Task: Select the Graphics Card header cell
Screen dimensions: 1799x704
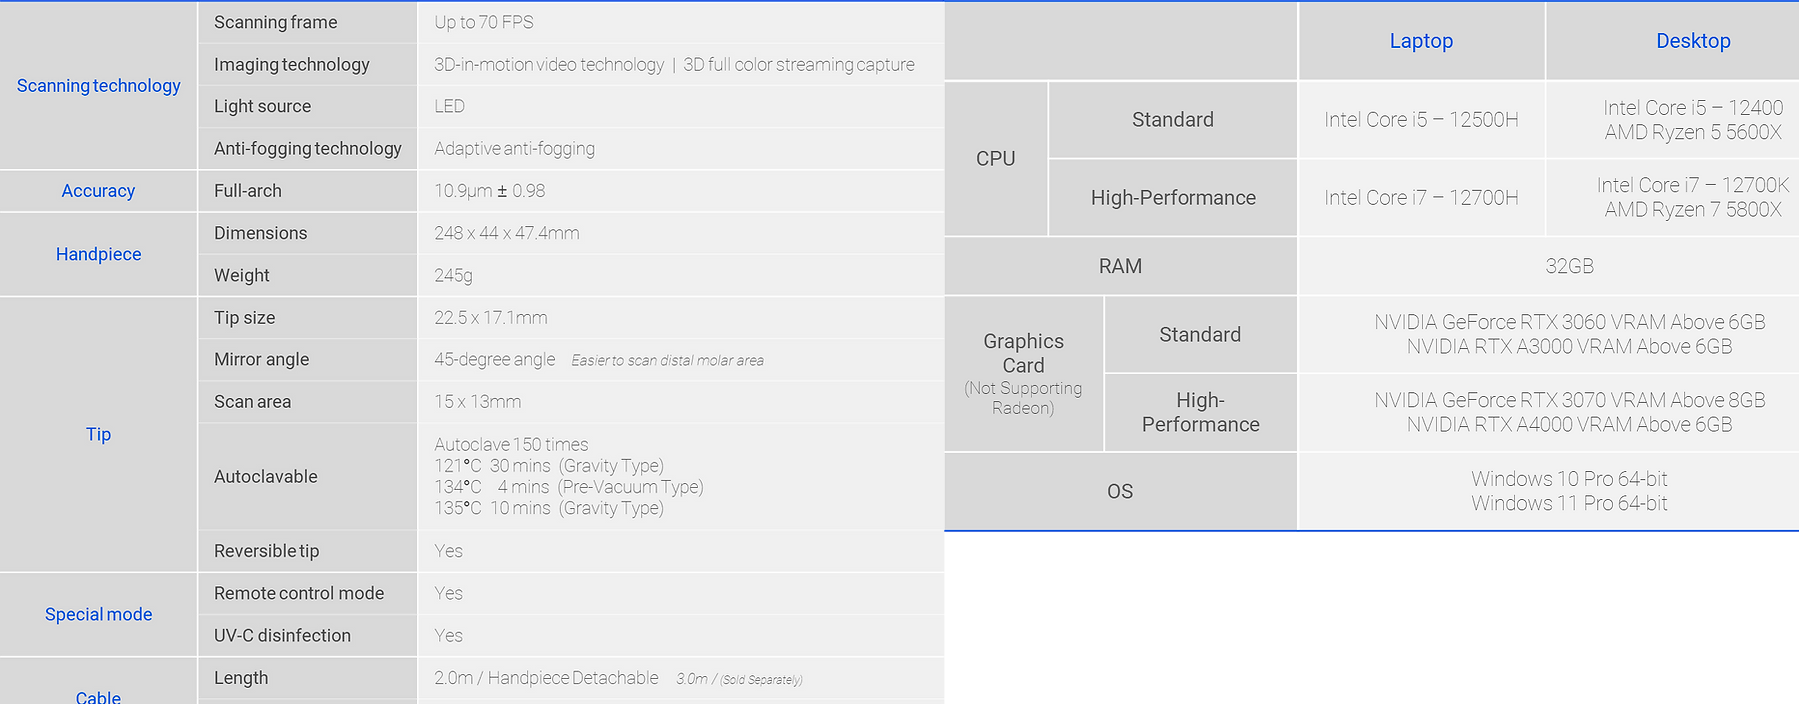Action: pos(1023,374)
